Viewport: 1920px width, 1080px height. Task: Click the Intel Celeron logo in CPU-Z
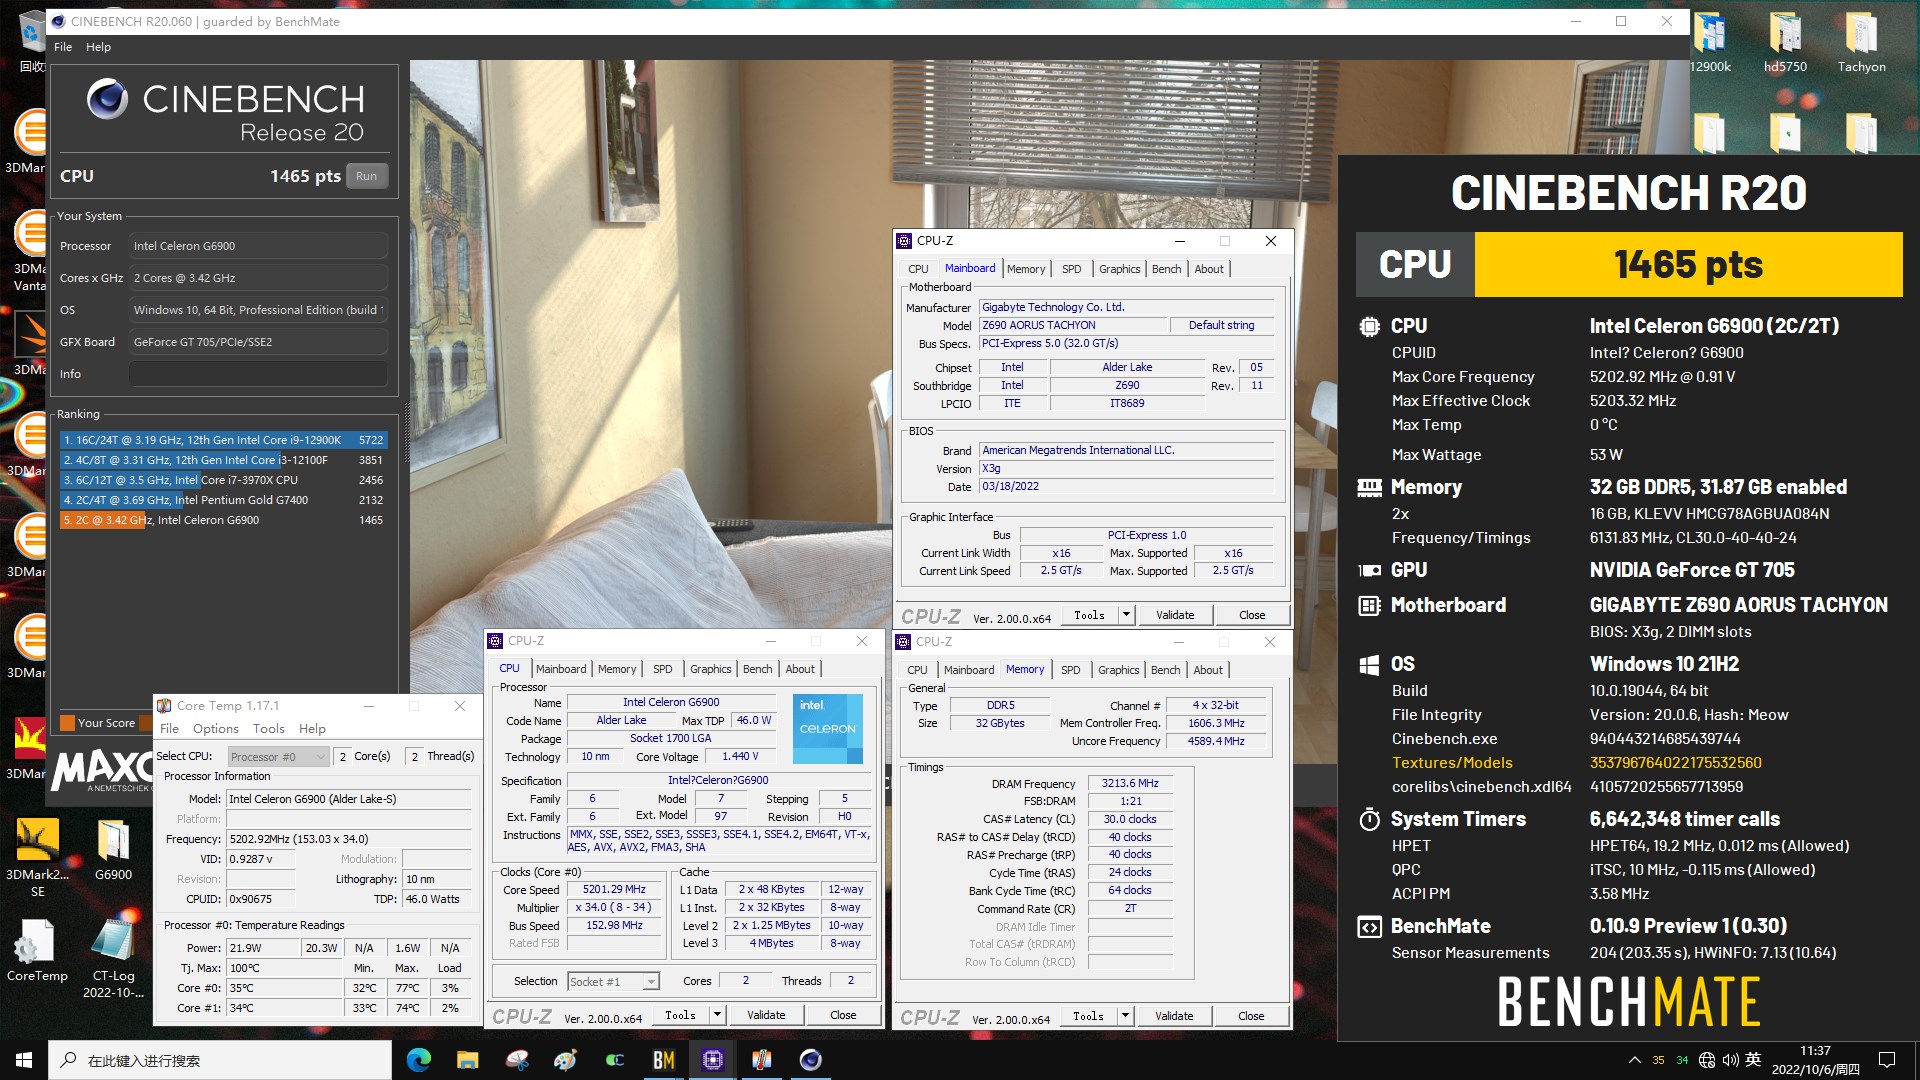coord(828,728)
